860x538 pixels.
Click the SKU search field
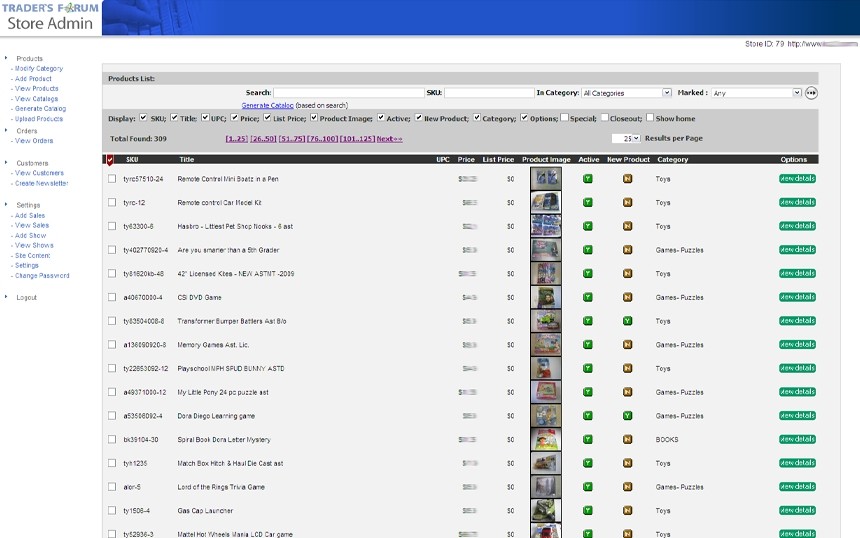point(489,93)
